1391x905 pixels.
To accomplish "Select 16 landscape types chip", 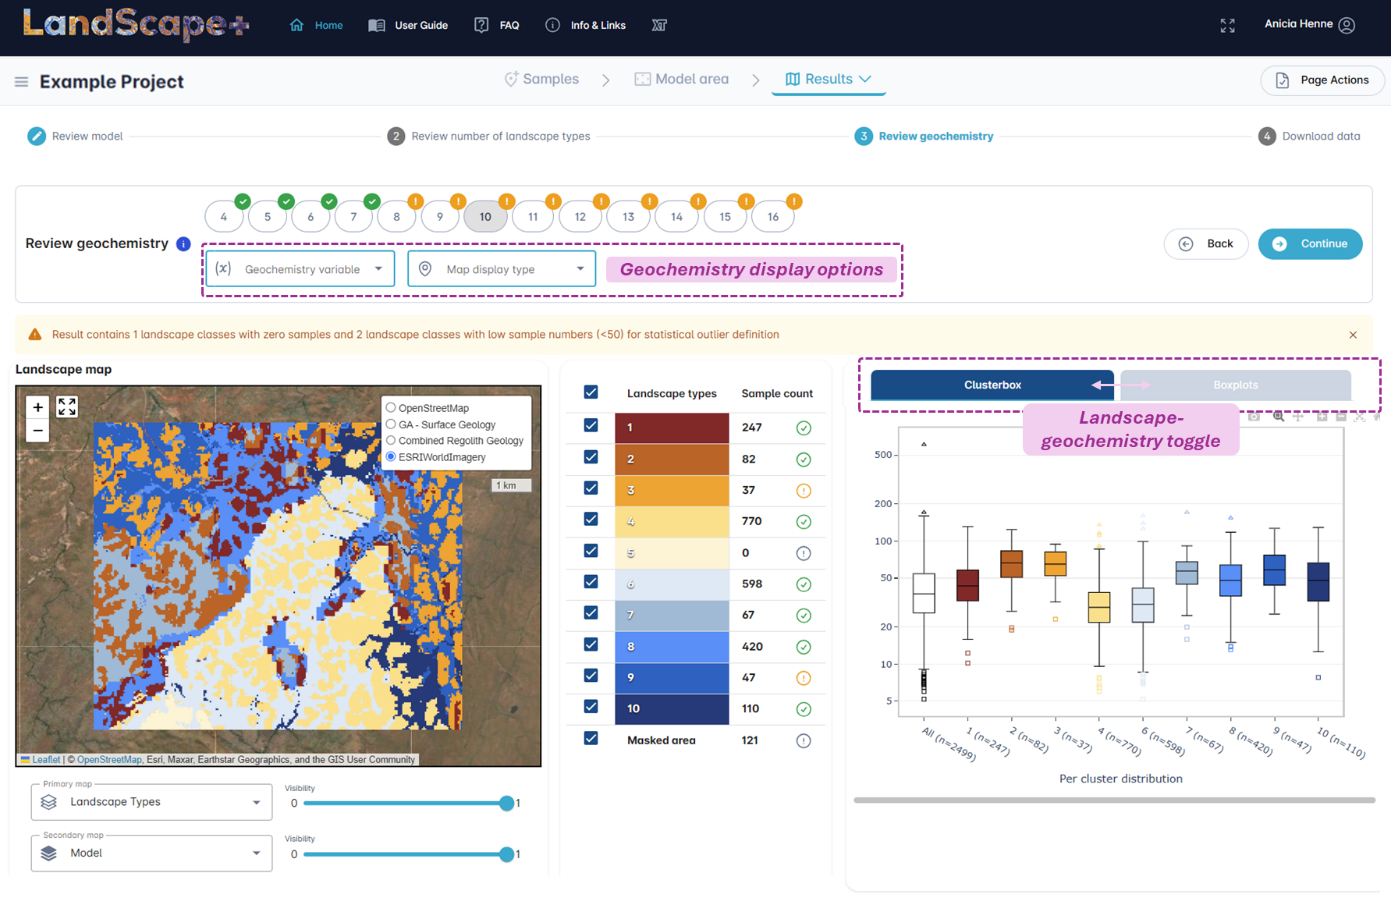I will 773,216.
